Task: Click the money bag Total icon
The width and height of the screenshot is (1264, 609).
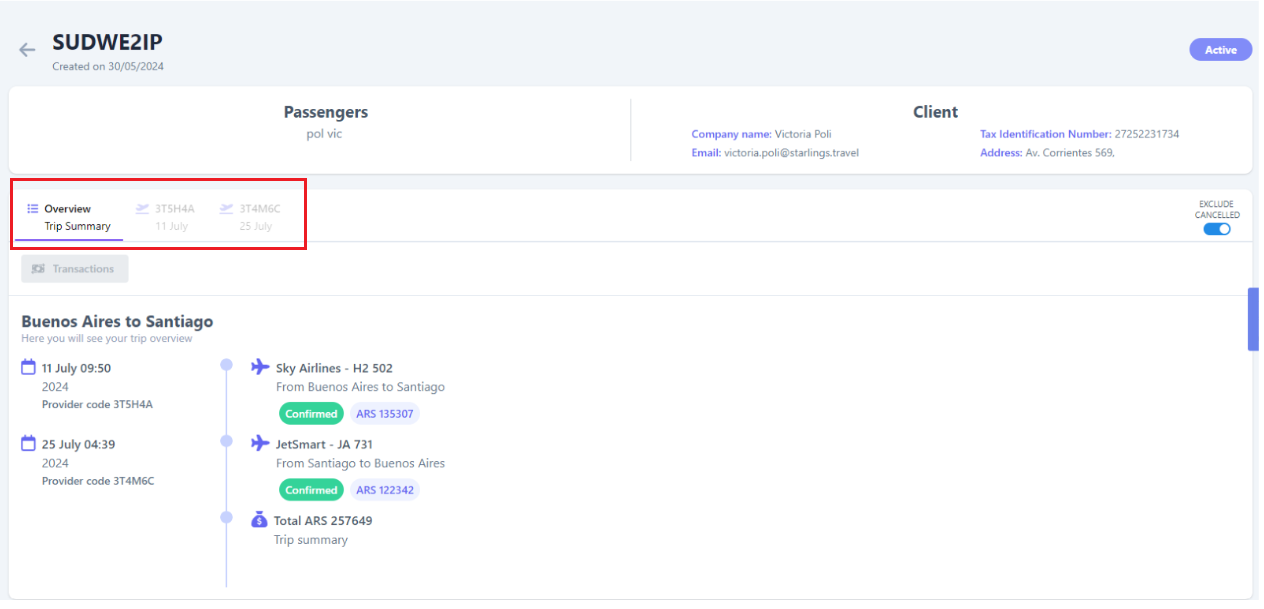Action: point(260,520)
